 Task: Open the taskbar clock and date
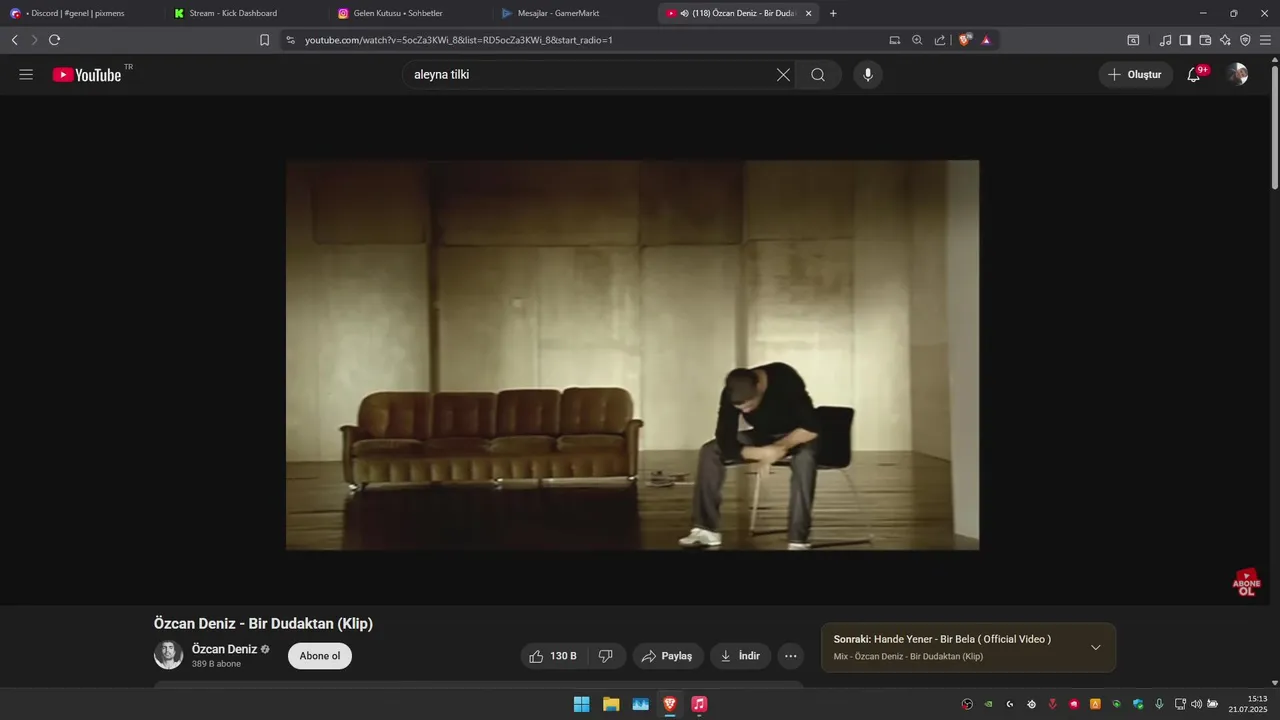coord(1248,704)
